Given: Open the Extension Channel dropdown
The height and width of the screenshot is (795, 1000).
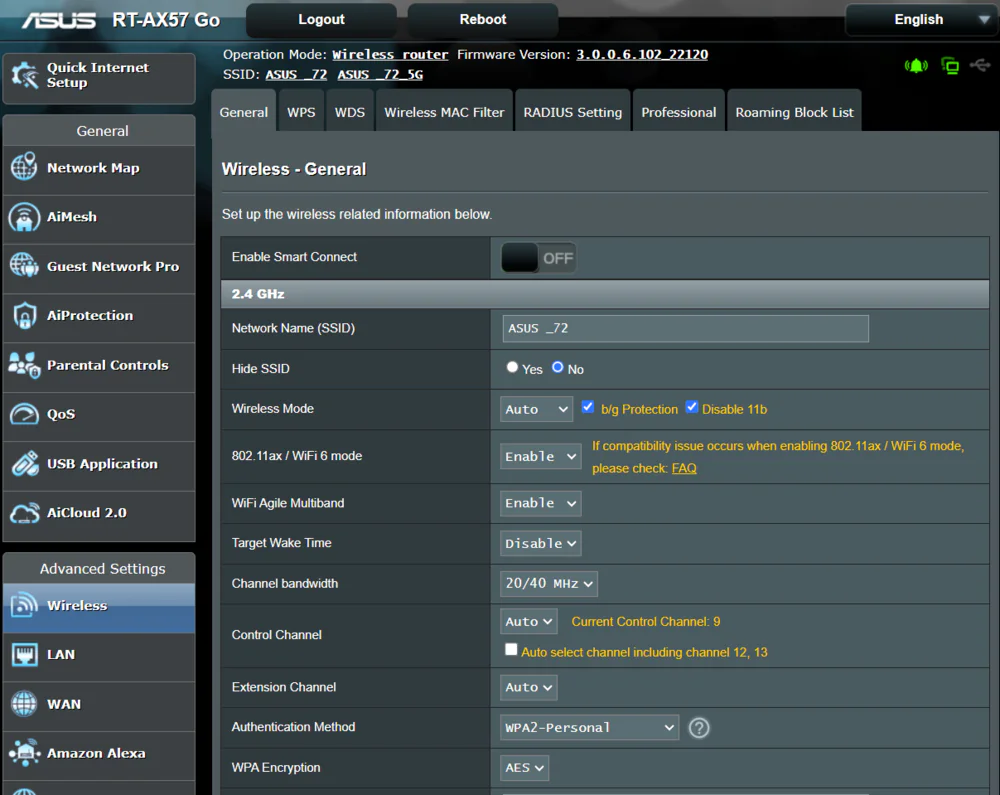Looking at the screenshot, I should point(529,687).
